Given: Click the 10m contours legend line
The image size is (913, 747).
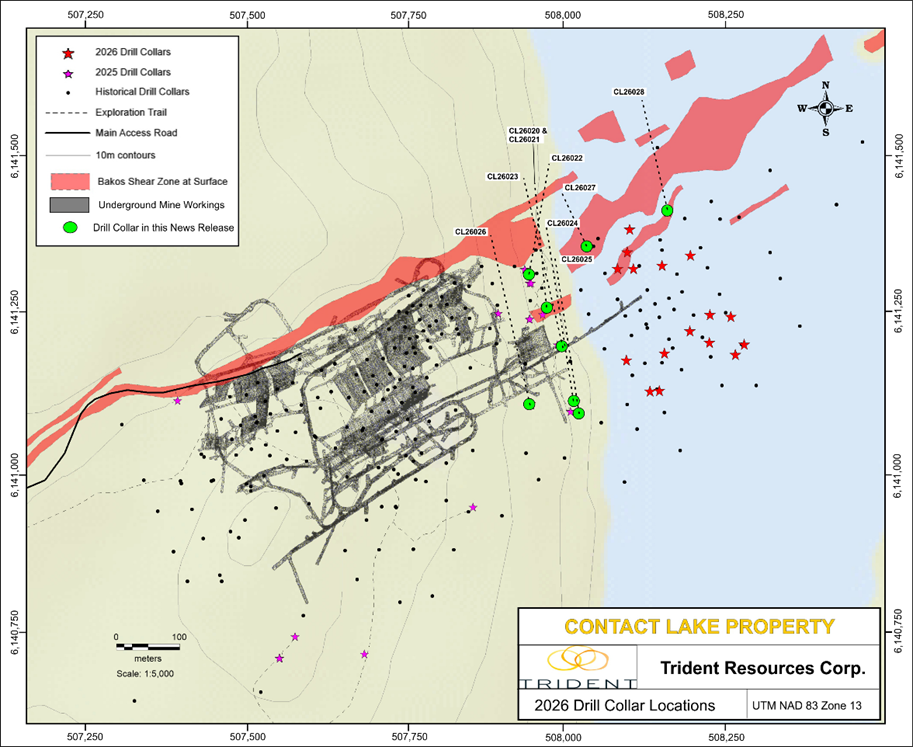Looking at the screenshot, I should point(68,155).
